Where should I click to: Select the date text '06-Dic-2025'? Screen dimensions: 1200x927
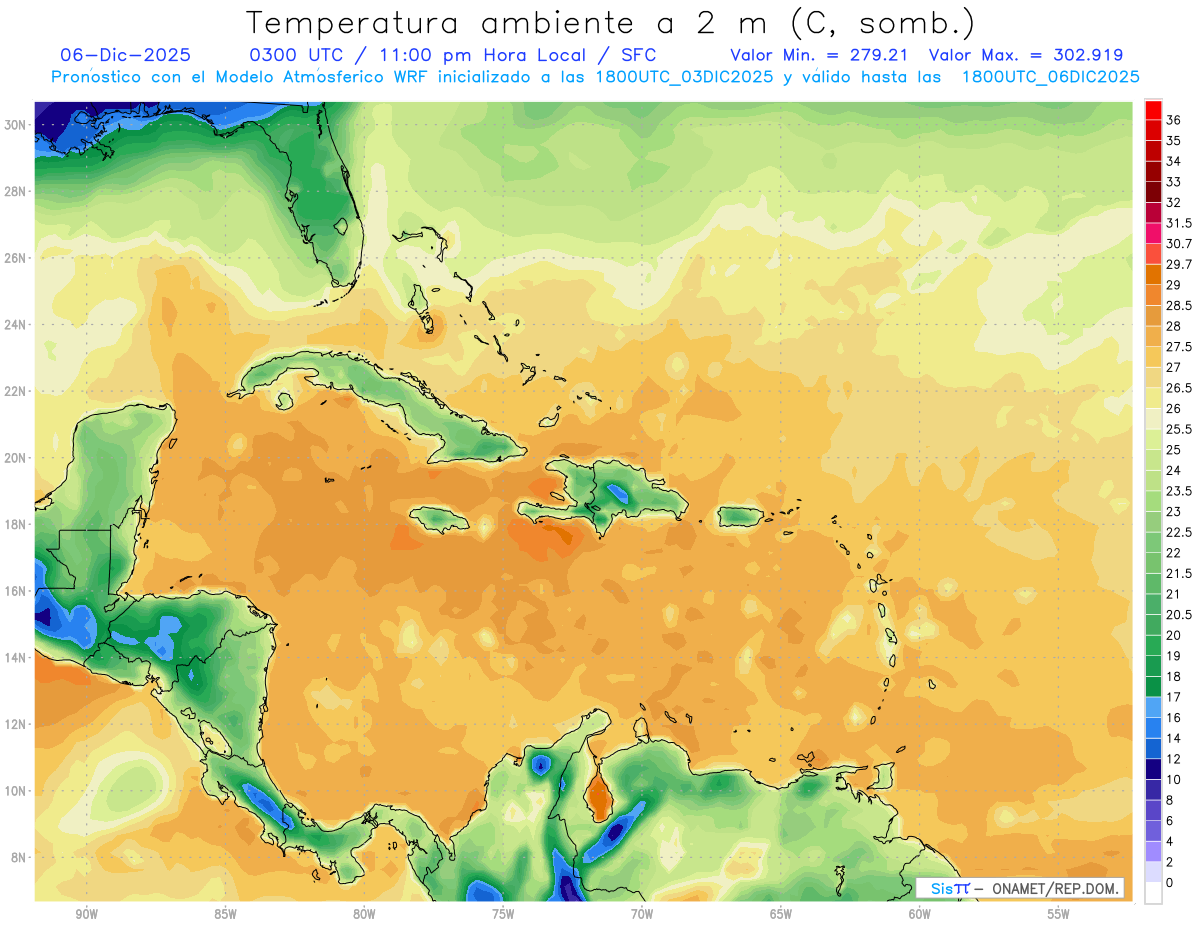[125, 55]
